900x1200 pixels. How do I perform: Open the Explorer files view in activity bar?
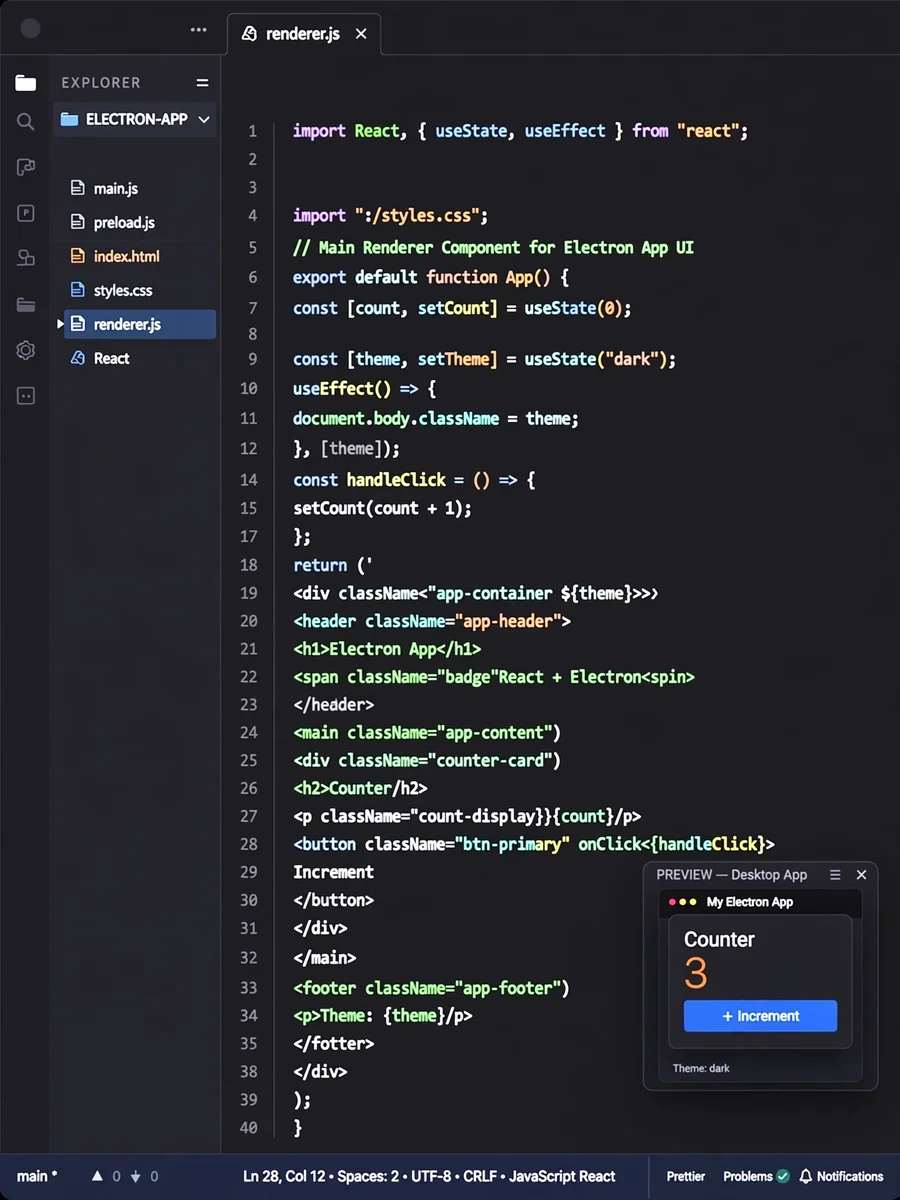click(x=26, y=83)
